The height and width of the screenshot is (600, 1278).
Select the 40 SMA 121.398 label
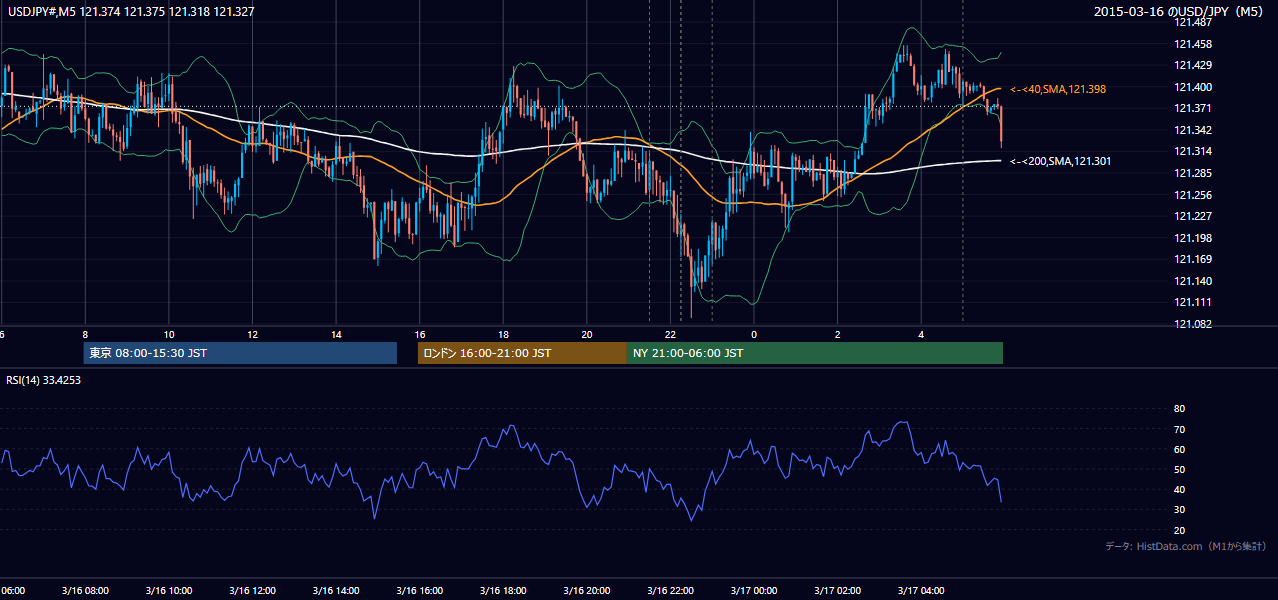[x=1058, y=89]
